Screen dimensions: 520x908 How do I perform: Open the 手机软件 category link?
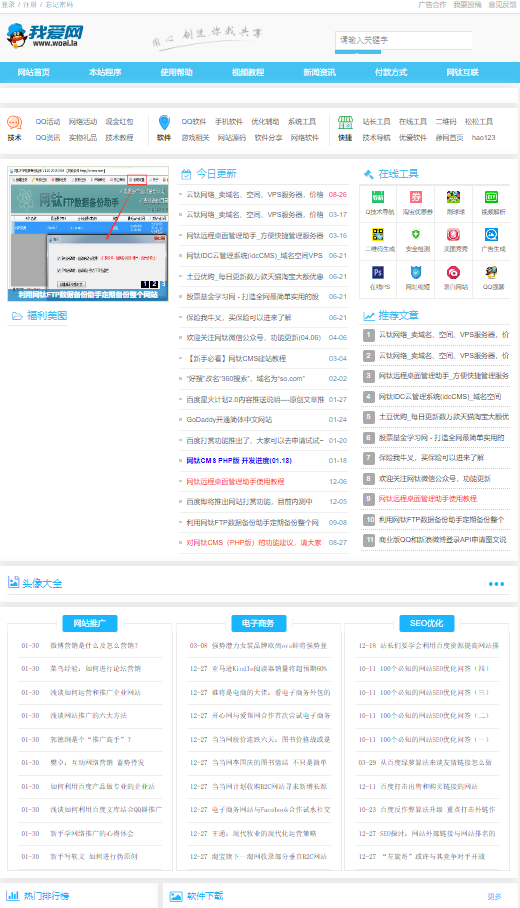pyautogui.click(x=229, y=122)
